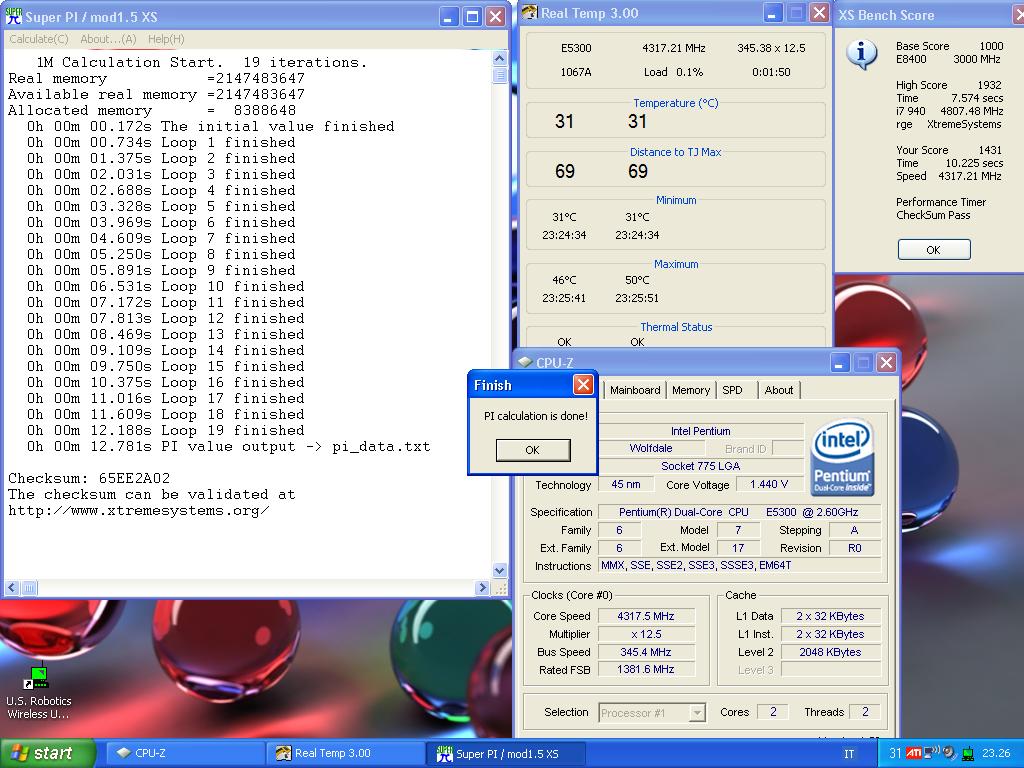Click the Core Speed field 4317.5 MHz
Image resolution: width=1024 pixels, height=768 pixels.
(x=646, y=616)
